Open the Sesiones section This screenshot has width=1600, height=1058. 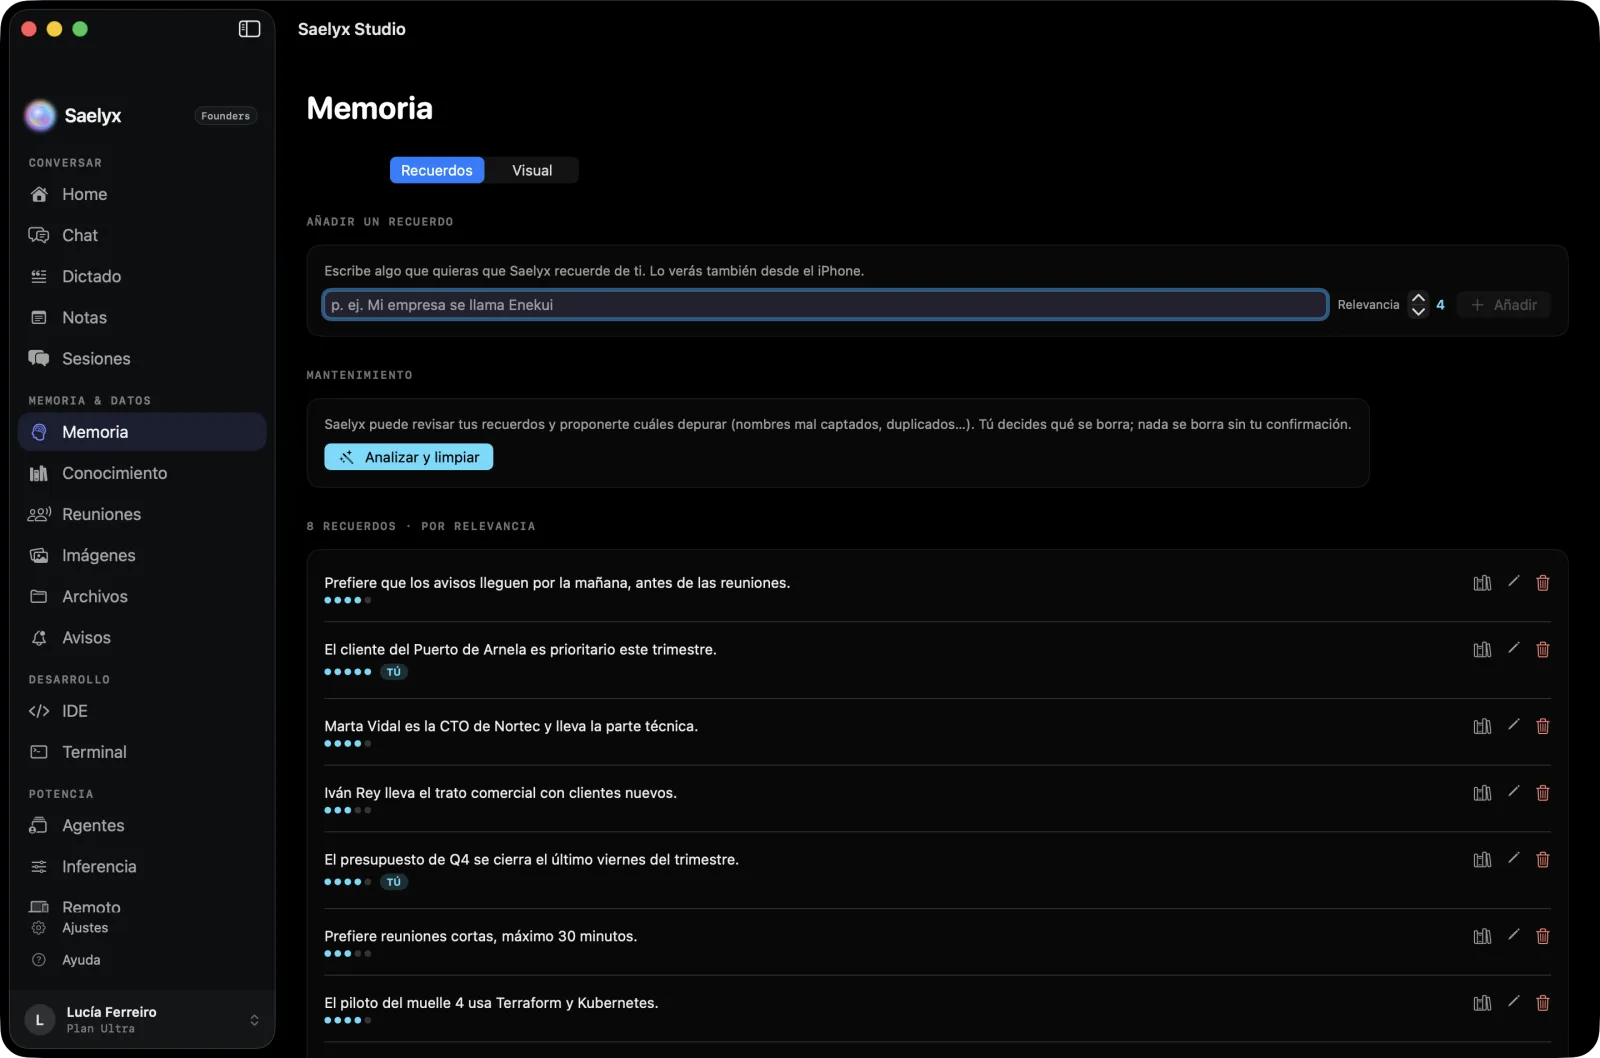coord(142,358)
